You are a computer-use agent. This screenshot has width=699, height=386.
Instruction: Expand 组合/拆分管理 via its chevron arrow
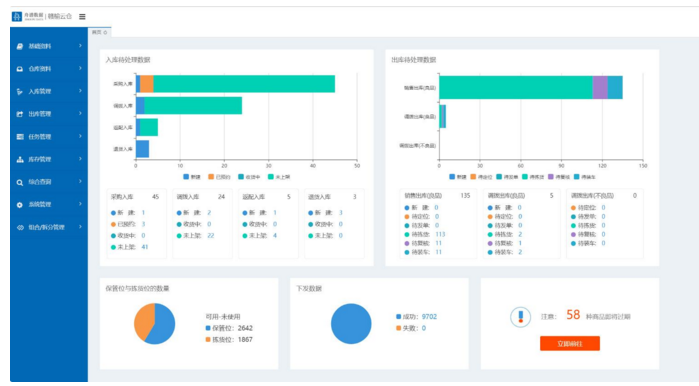(x=80, y=227)
